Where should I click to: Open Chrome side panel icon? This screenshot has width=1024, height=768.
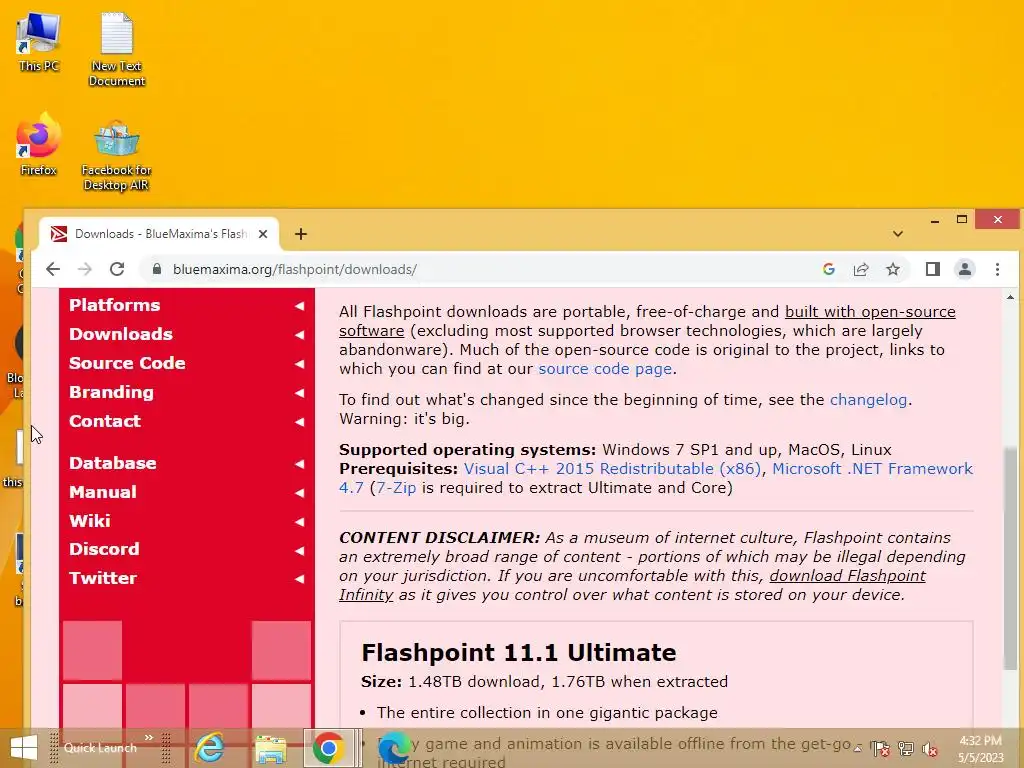933,269
